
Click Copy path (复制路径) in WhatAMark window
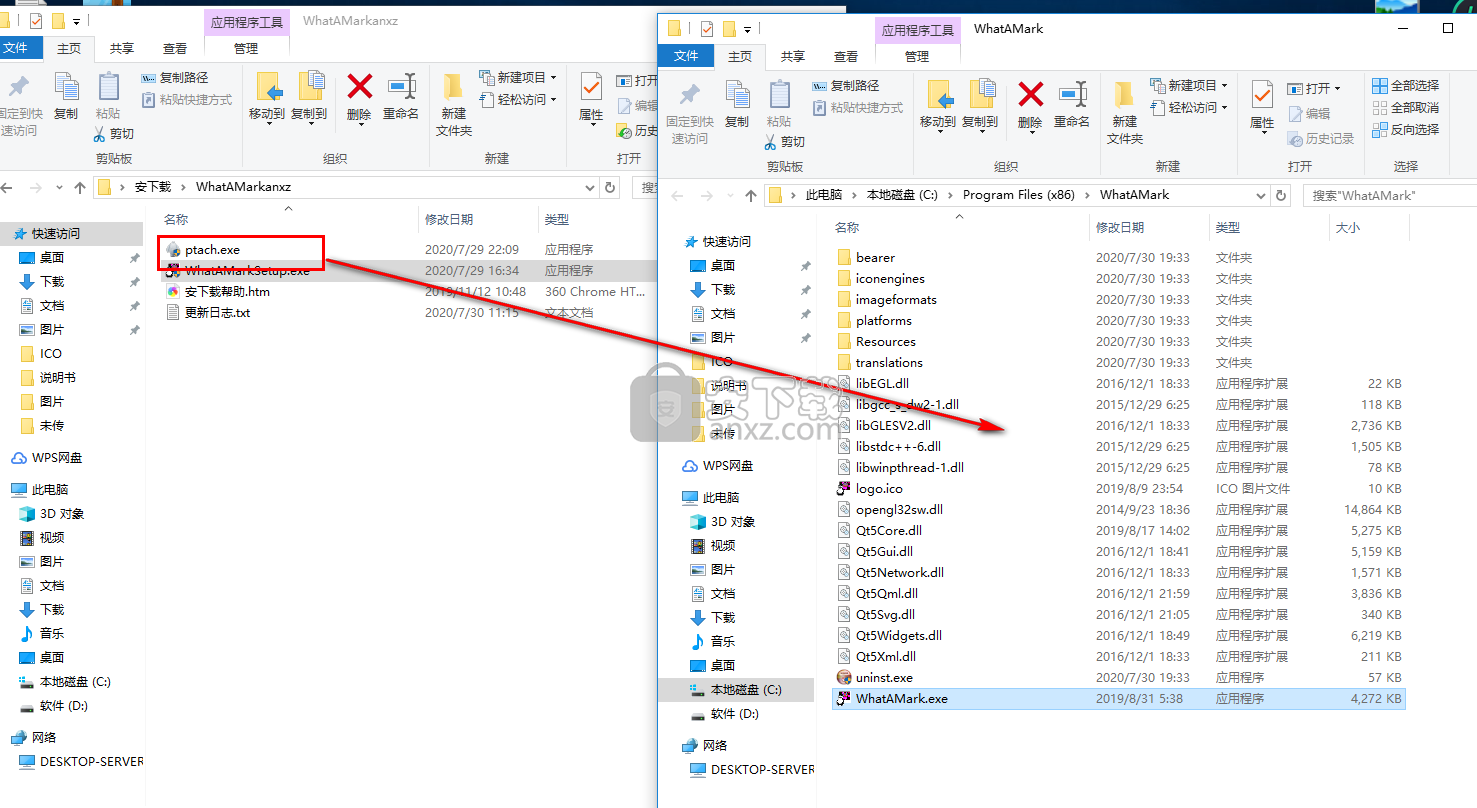click(846, 86)
